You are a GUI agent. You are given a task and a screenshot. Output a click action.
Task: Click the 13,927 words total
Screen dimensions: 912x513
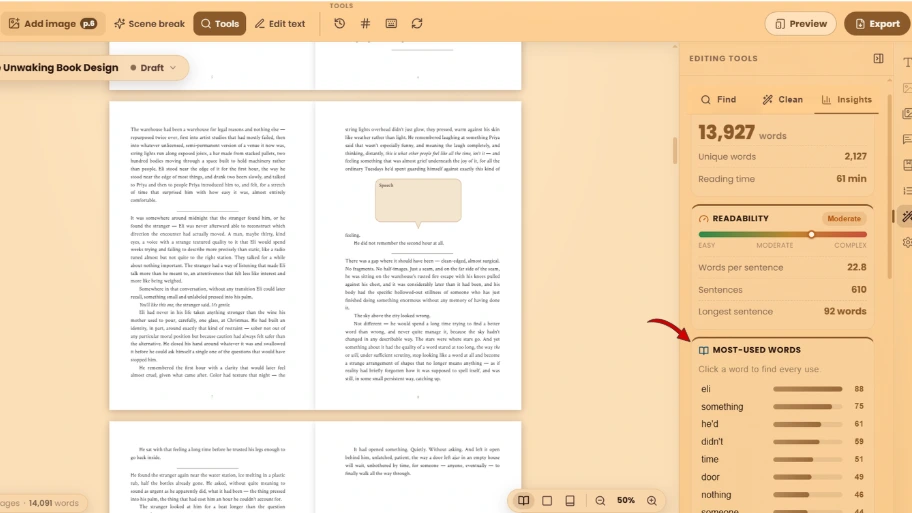click(742, 133)
